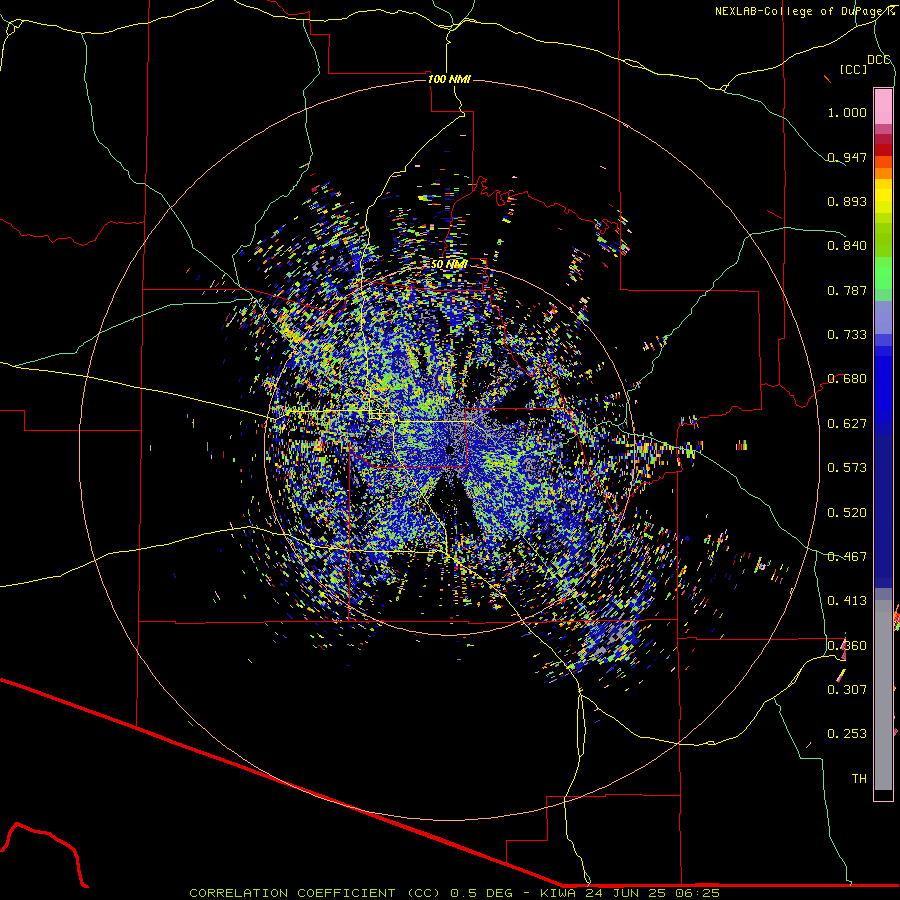Pick the yellow segment of the color bar

coord(883,196)
